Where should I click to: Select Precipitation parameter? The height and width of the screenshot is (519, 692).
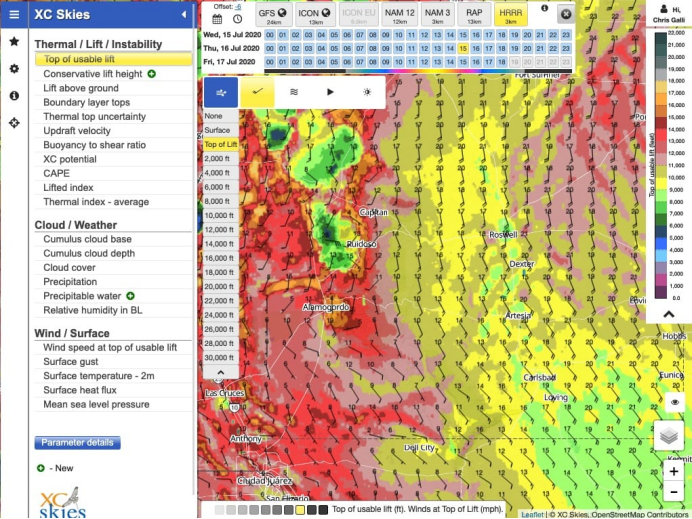(x=113, y=282)
